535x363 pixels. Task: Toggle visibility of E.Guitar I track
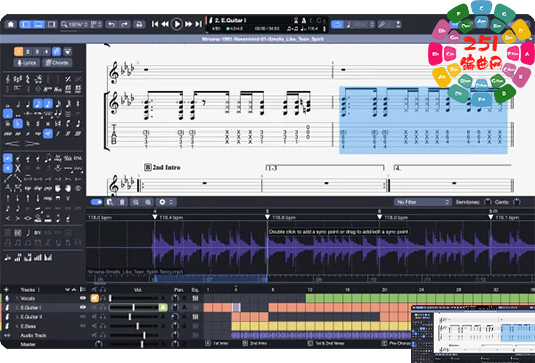coord(83,307)
